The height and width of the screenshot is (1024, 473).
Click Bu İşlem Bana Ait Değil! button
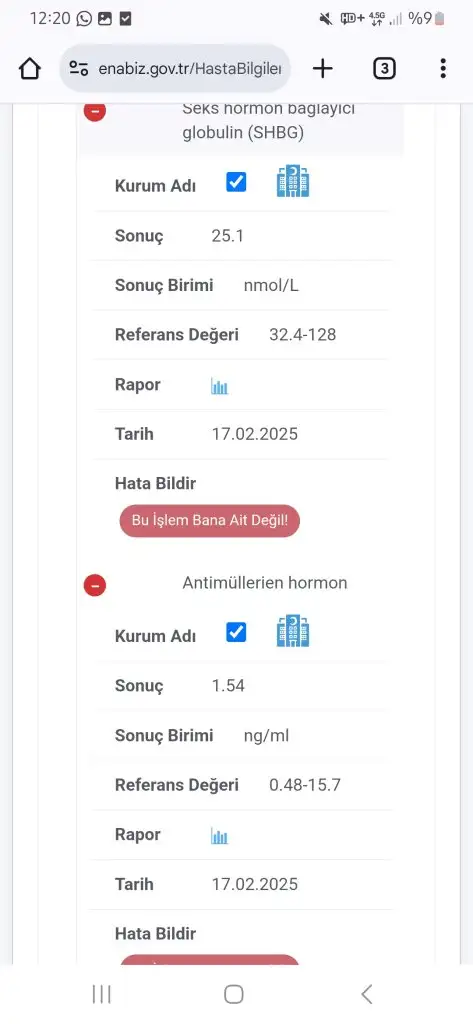click(x=210, y=520)
